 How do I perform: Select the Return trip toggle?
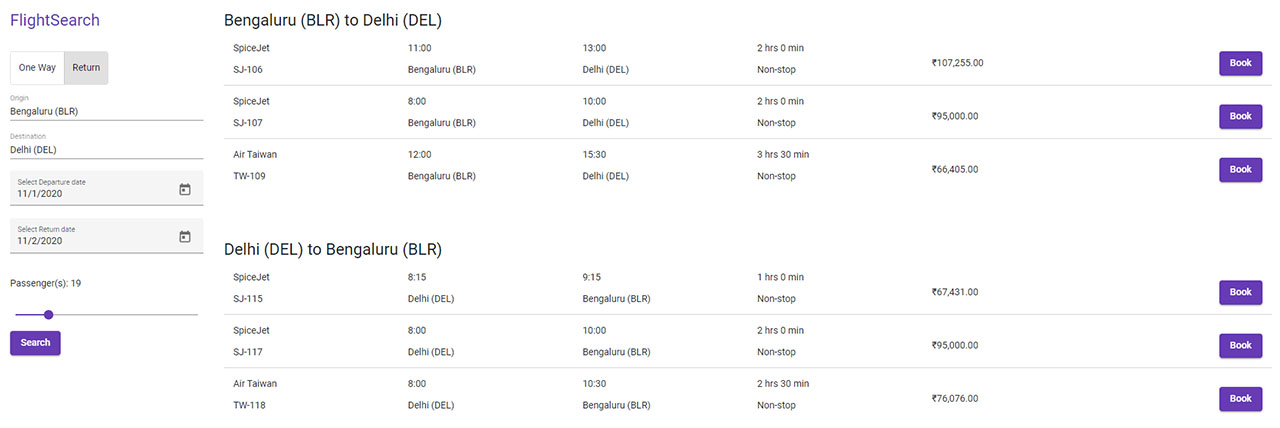pos(86,68)
